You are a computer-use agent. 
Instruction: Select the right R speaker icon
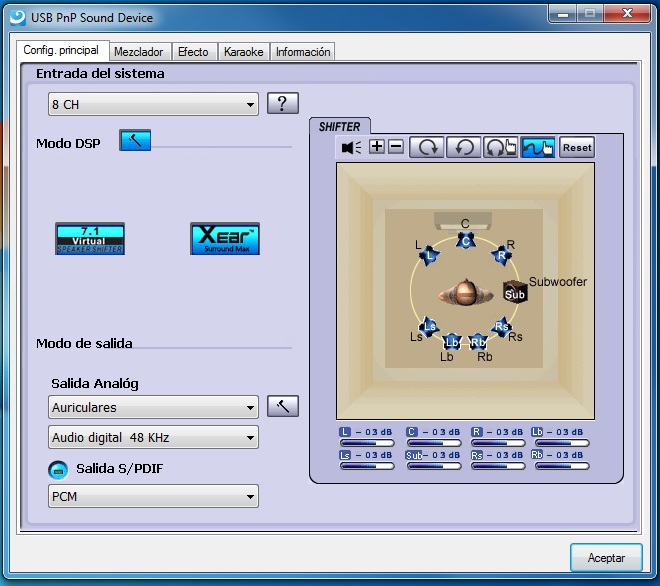click(501, 255)
